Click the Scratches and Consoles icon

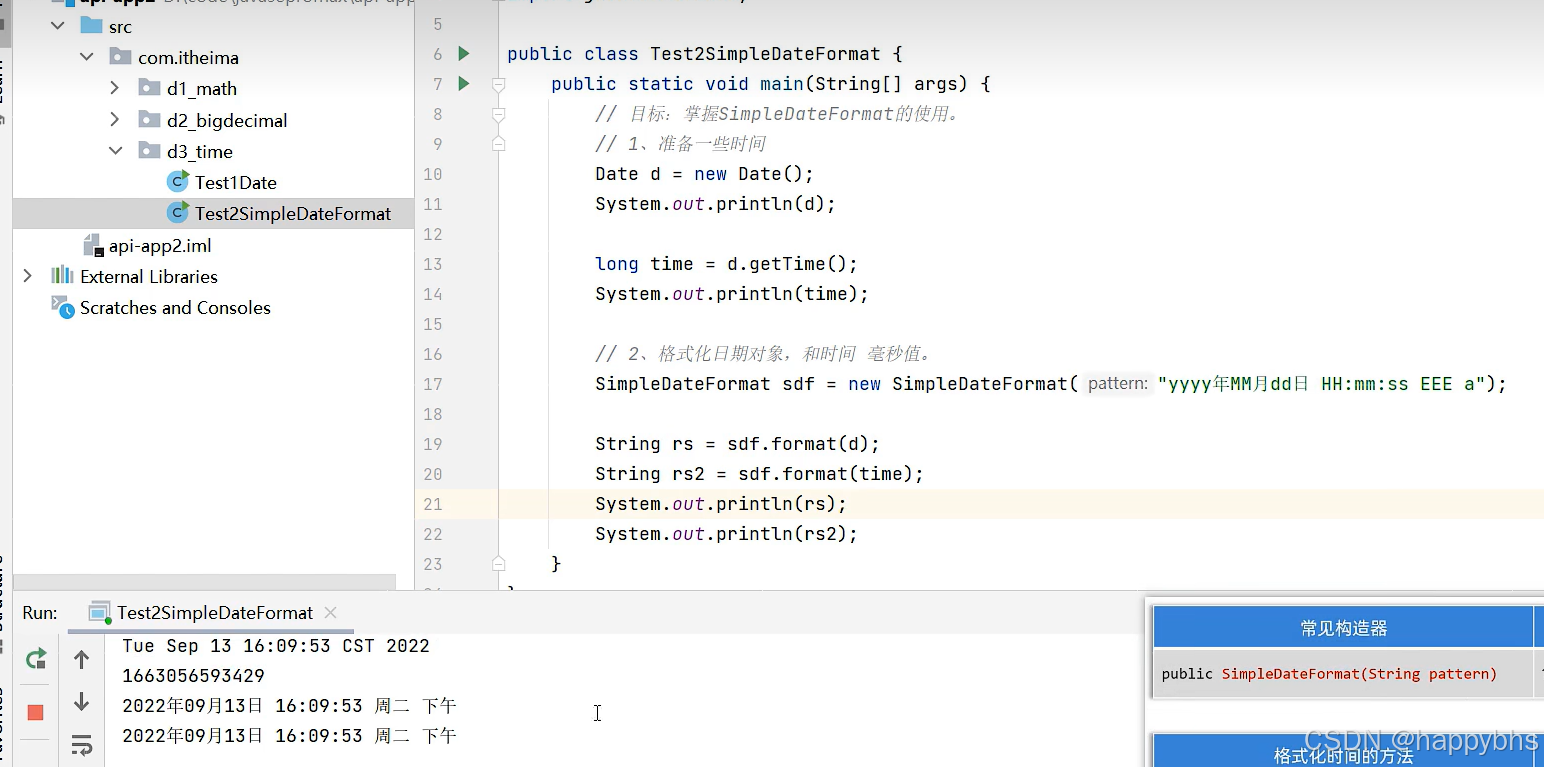click(x=62, y=308)
